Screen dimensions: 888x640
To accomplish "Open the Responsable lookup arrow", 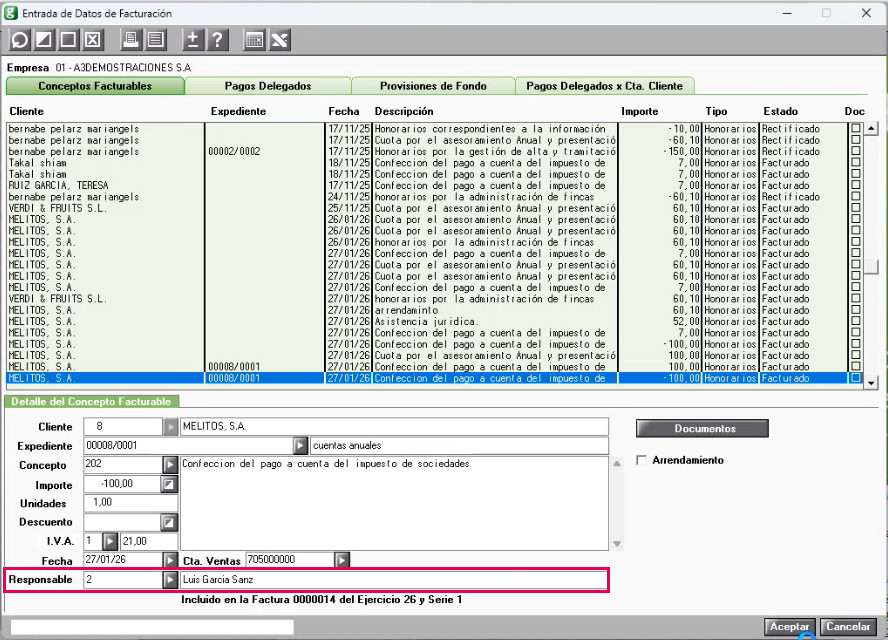I will (170, 579).
